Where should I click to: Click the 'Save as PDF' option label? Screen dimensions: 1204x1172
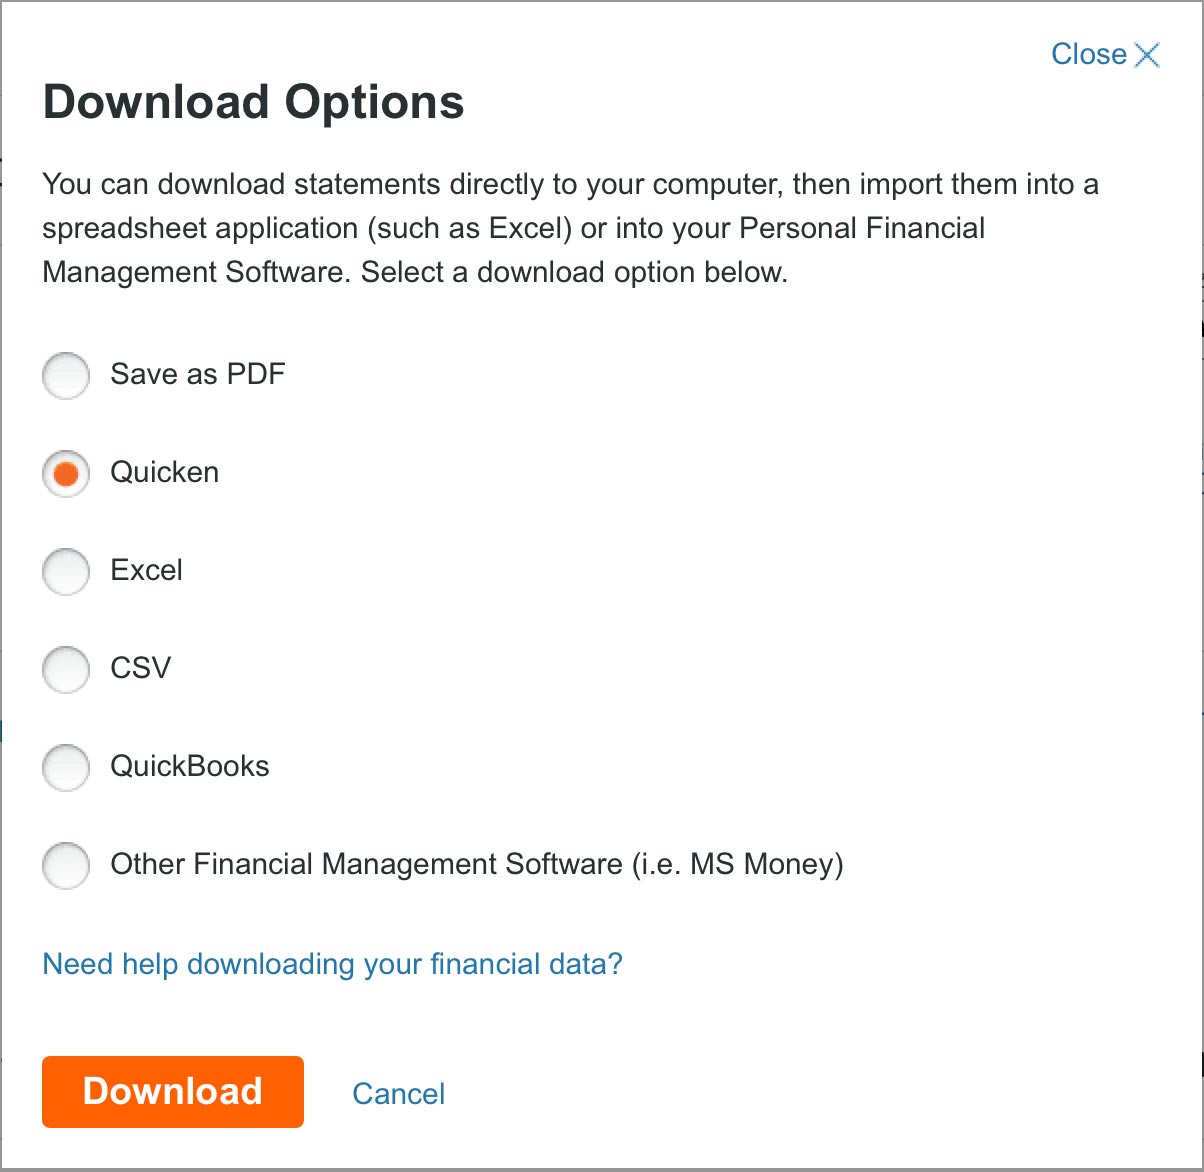point(198,374)
